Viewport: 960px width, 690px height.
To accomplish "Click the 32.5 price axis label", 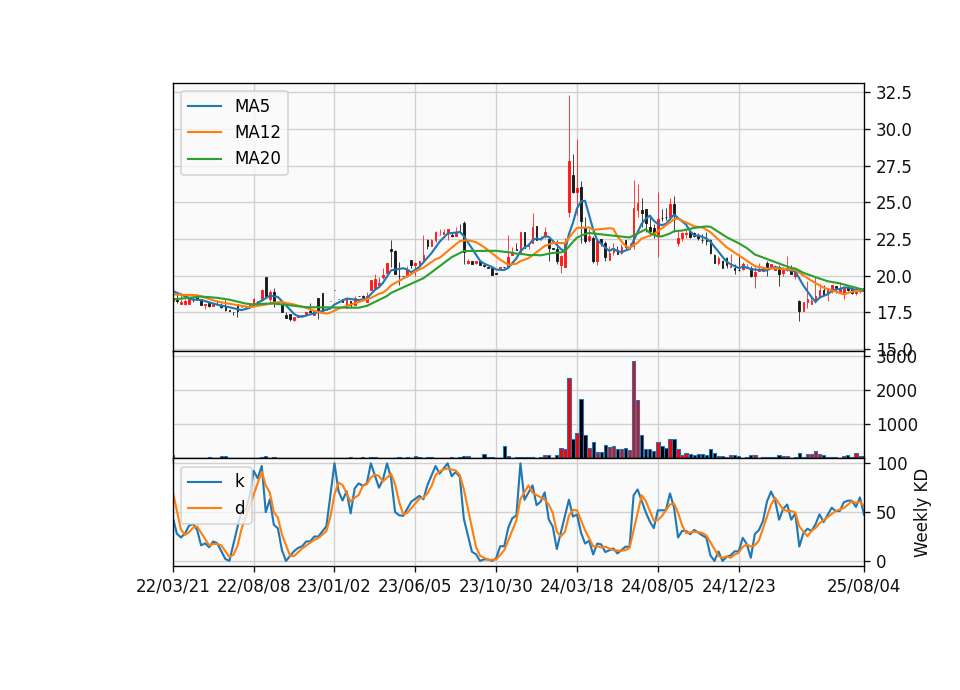I will [x=894, y=93].
